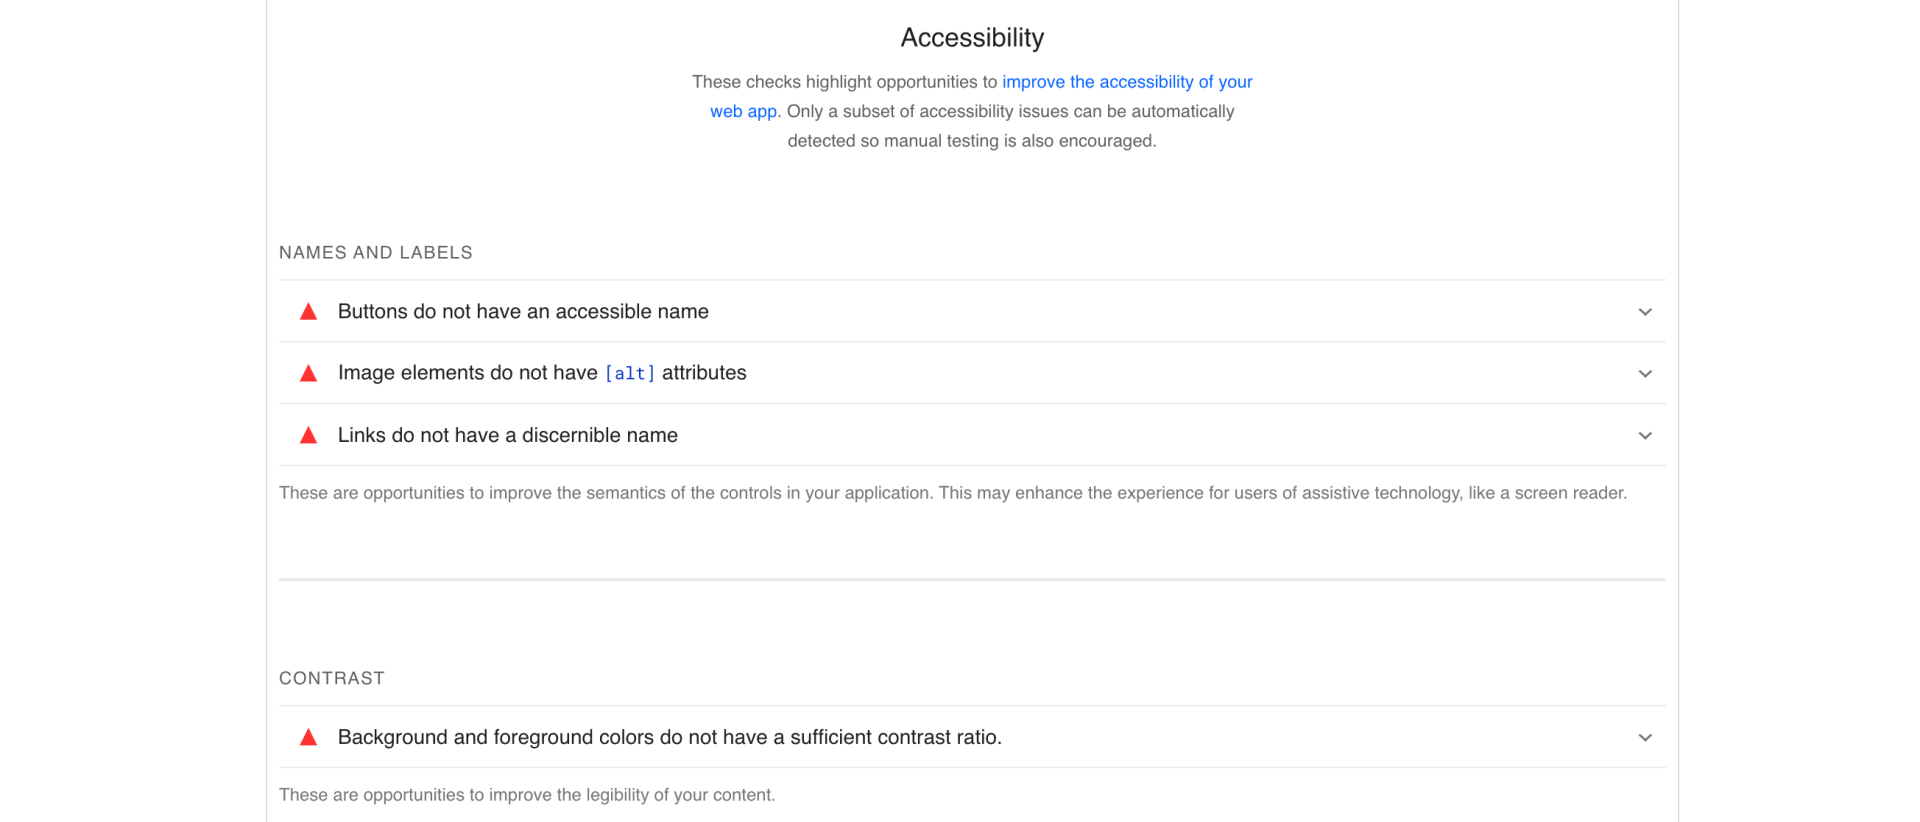Viewport: 1920px width, 822px height.
Task: Expand the contrast ratio audit chevron
Action: [x=1645, y=738]
